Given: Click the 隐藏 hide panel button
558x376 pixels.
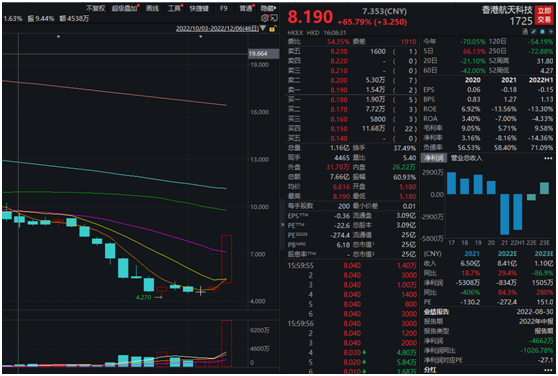Looking at the screenshot, I should click(268, 8).
